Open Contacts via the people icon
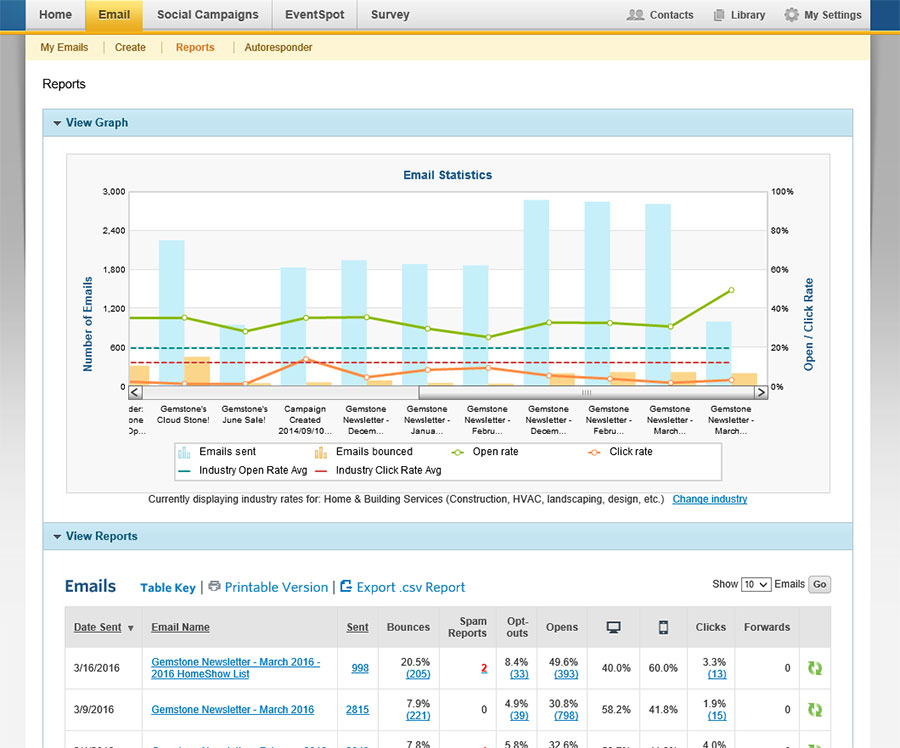900x748 pixels. point(635,15)
